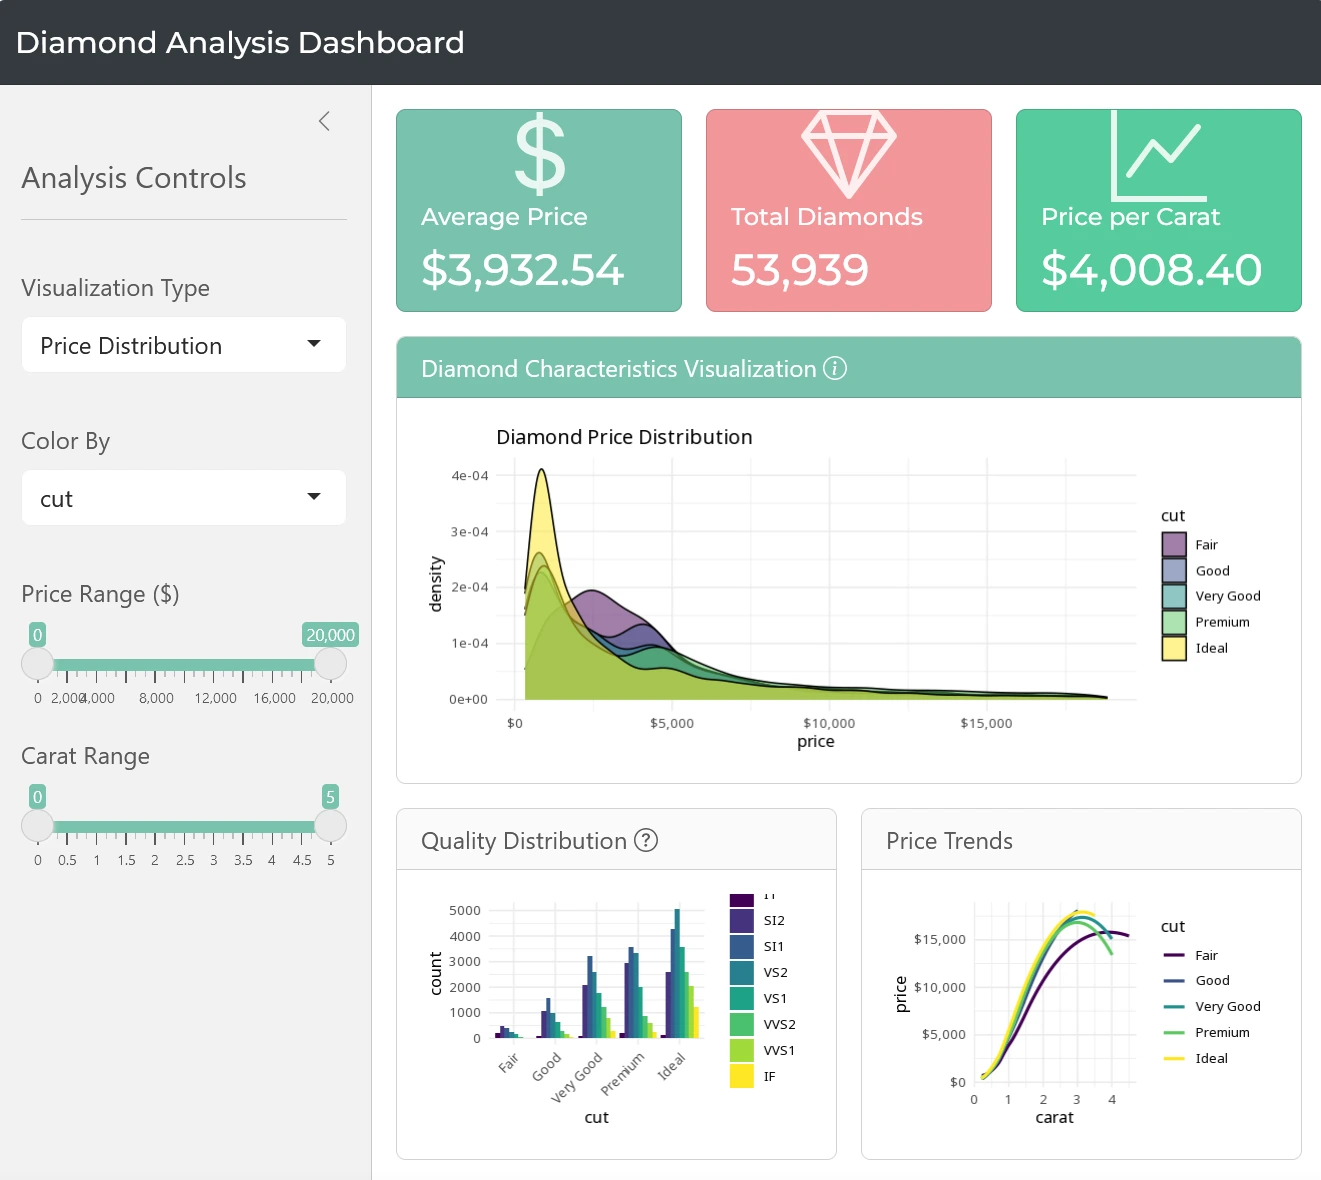Click the Price Range minimum slider handle
1321x1180 pixels.
pyautogui.click(x=38, y=664)
